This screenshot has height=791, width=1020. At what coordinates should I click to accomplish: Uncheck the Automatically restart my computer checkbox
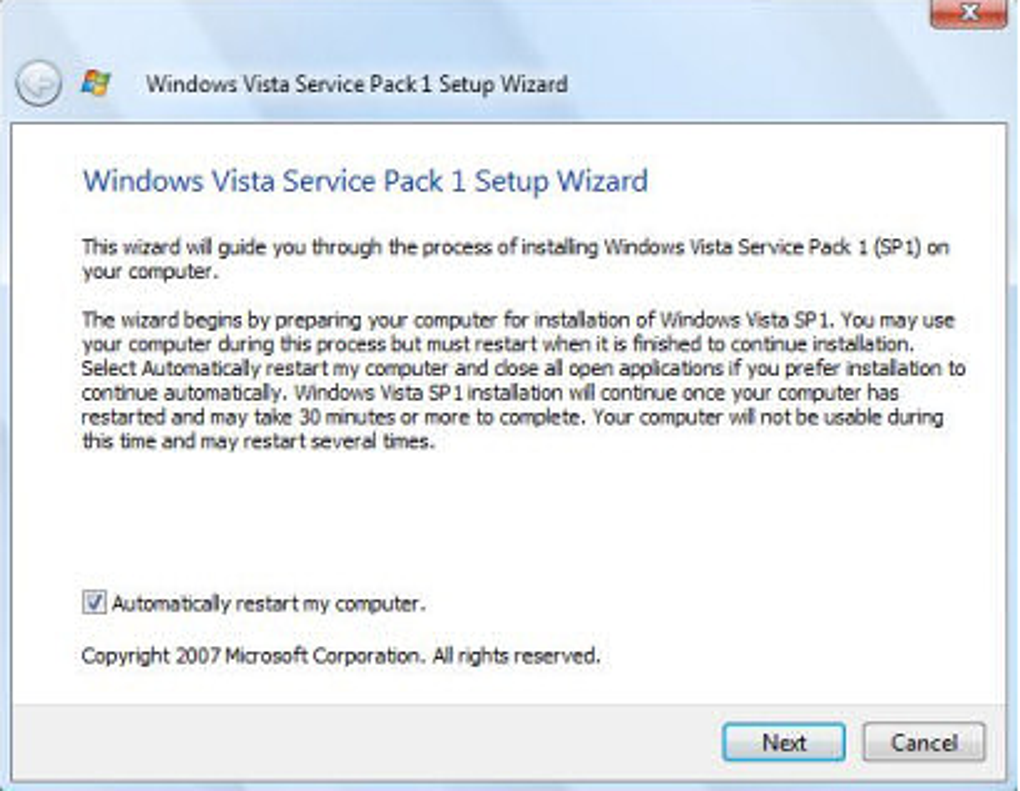94,602
